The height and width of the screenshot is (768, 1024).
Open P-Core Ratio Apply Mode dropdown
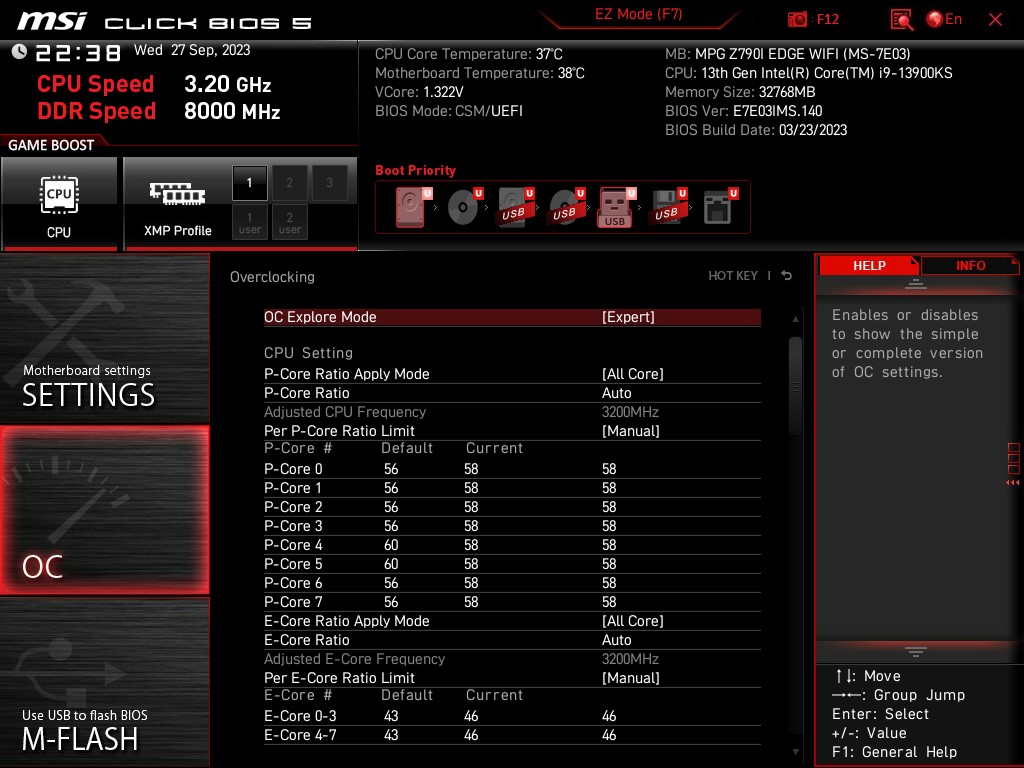click(632, 374)
